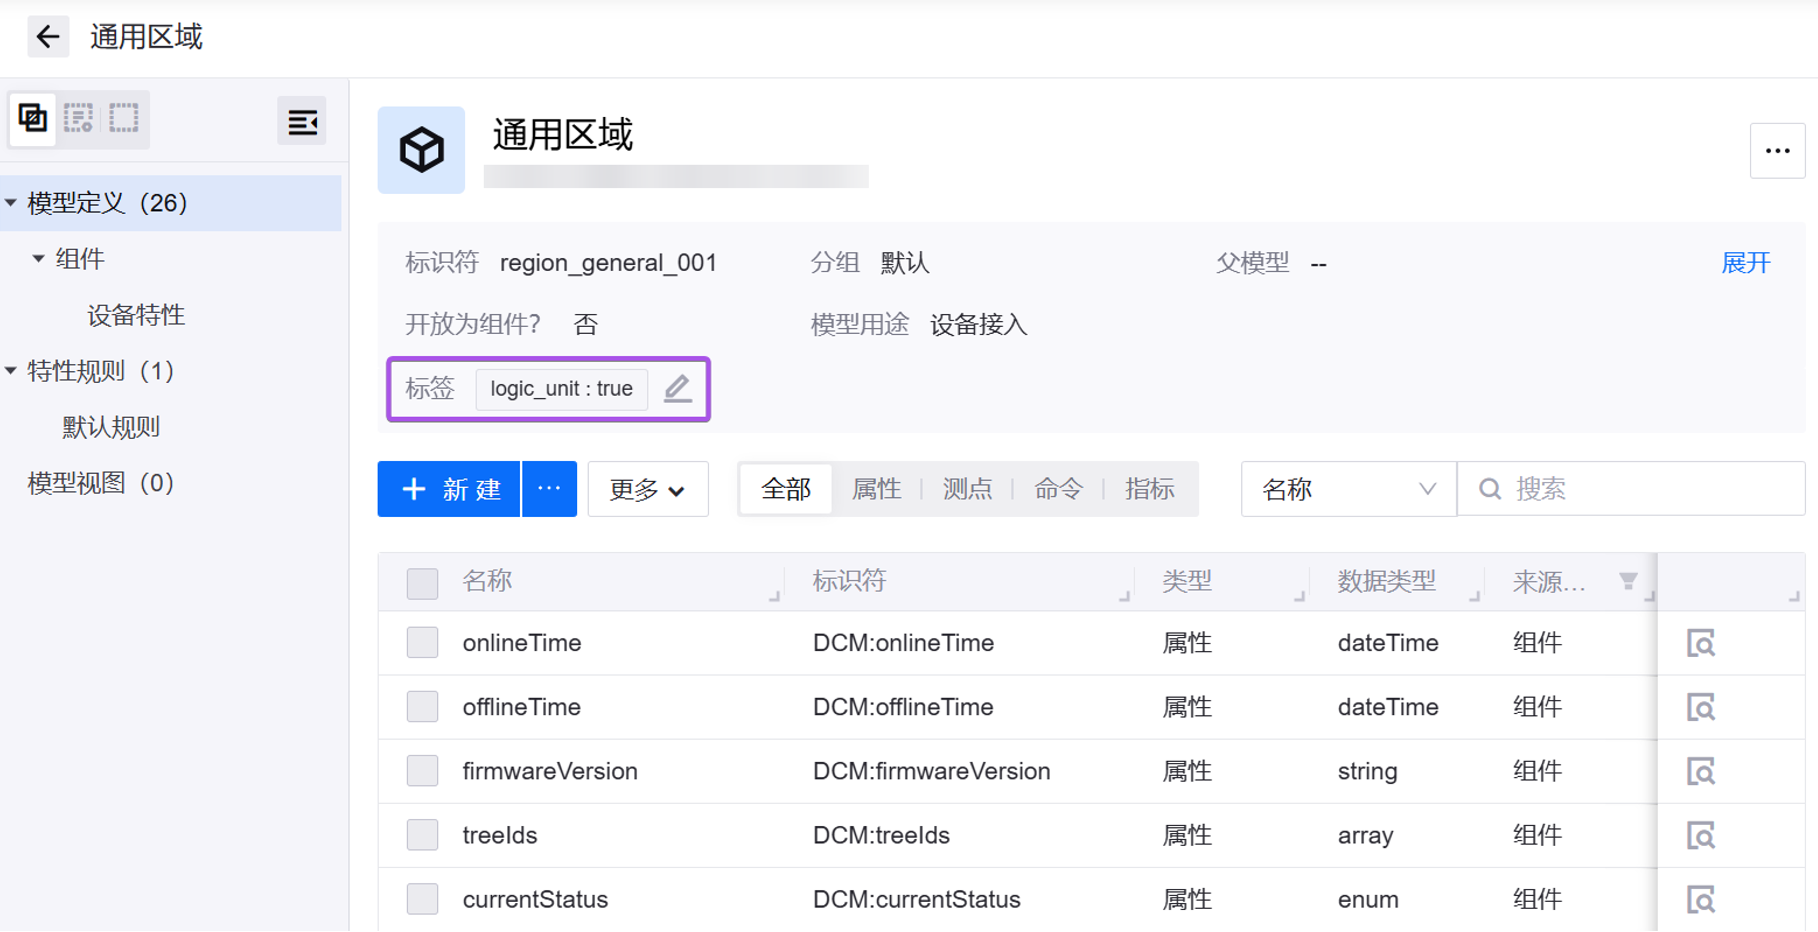The width and height of the screenshot is (1818, 932).
Task: Switch to the 测点 tab
Action: (967, 489)
